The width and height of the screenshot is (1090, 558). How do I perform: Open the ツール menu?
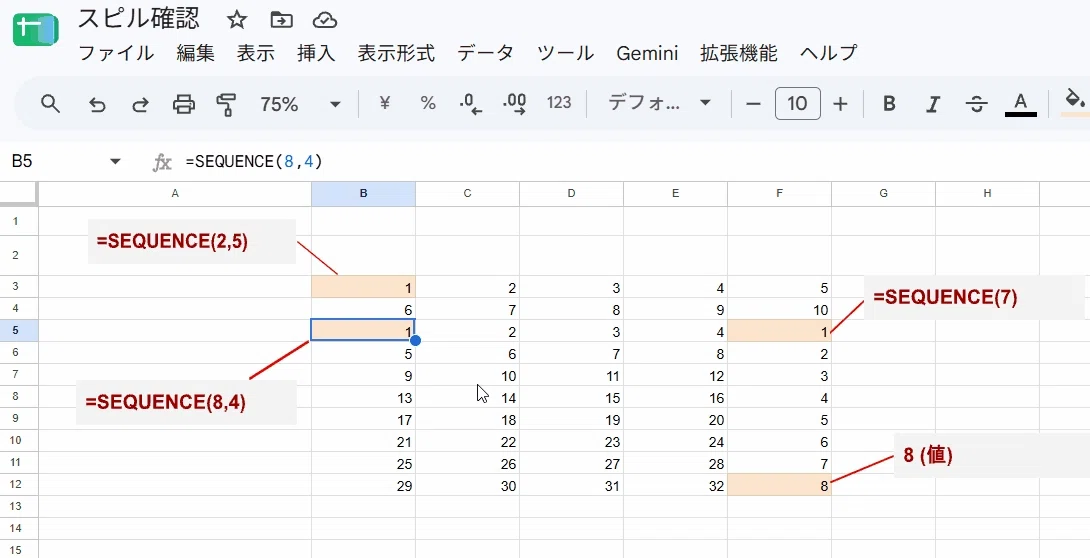click(x=565, y=53)
